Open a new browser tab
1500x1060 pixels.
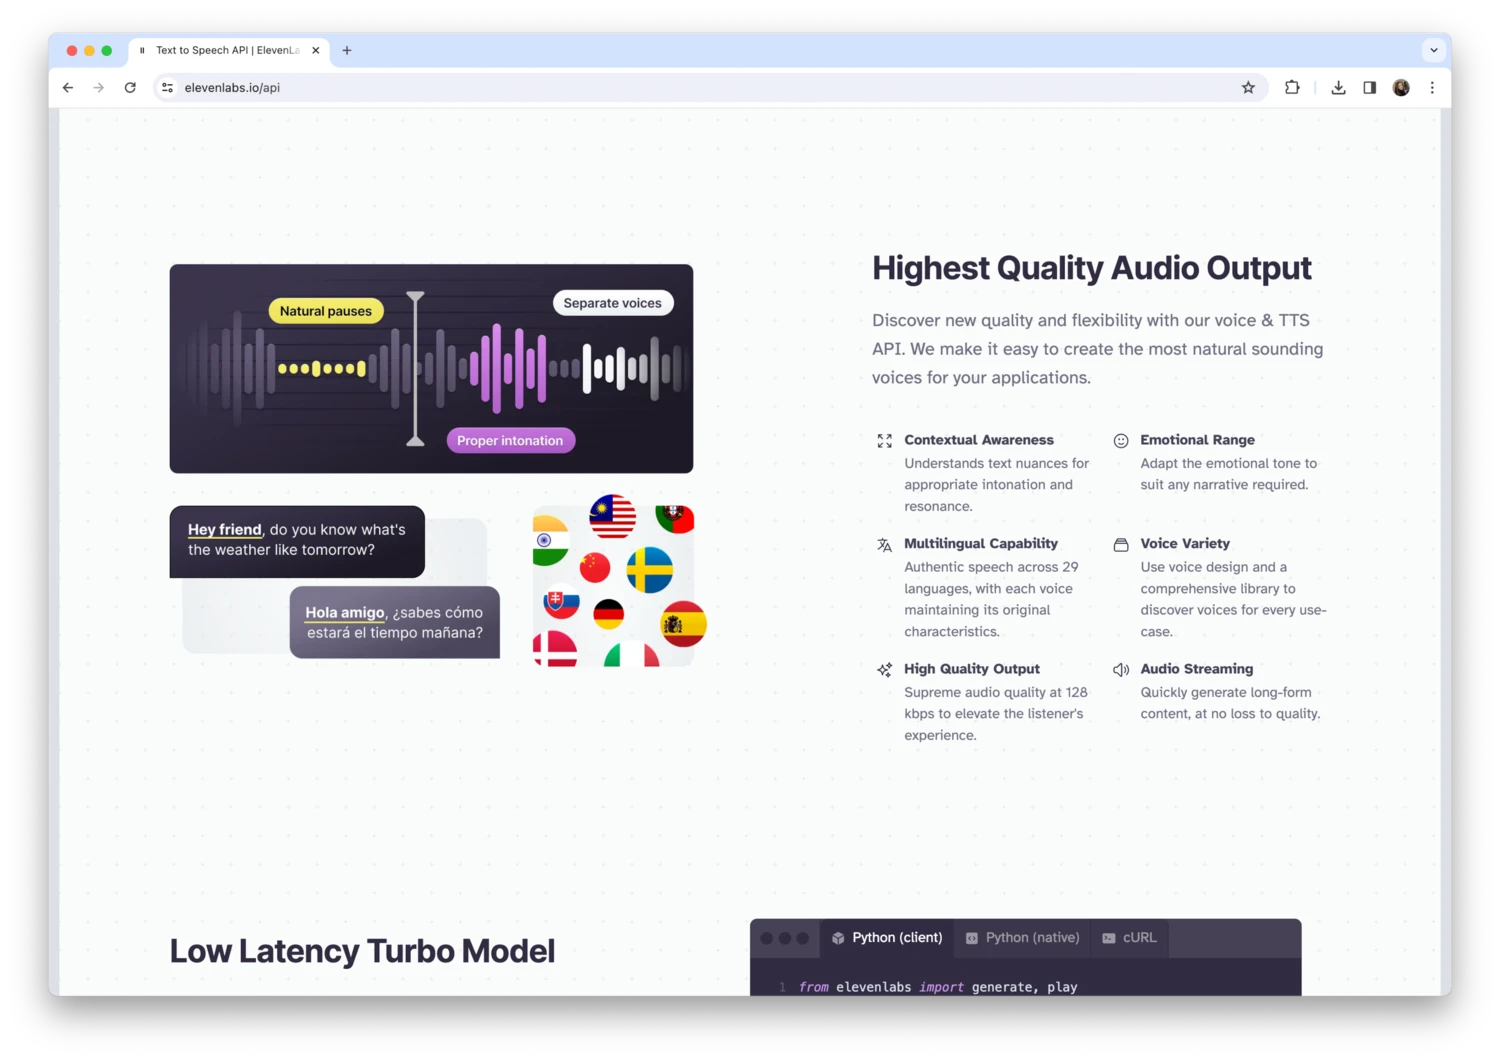click(347, 50)
